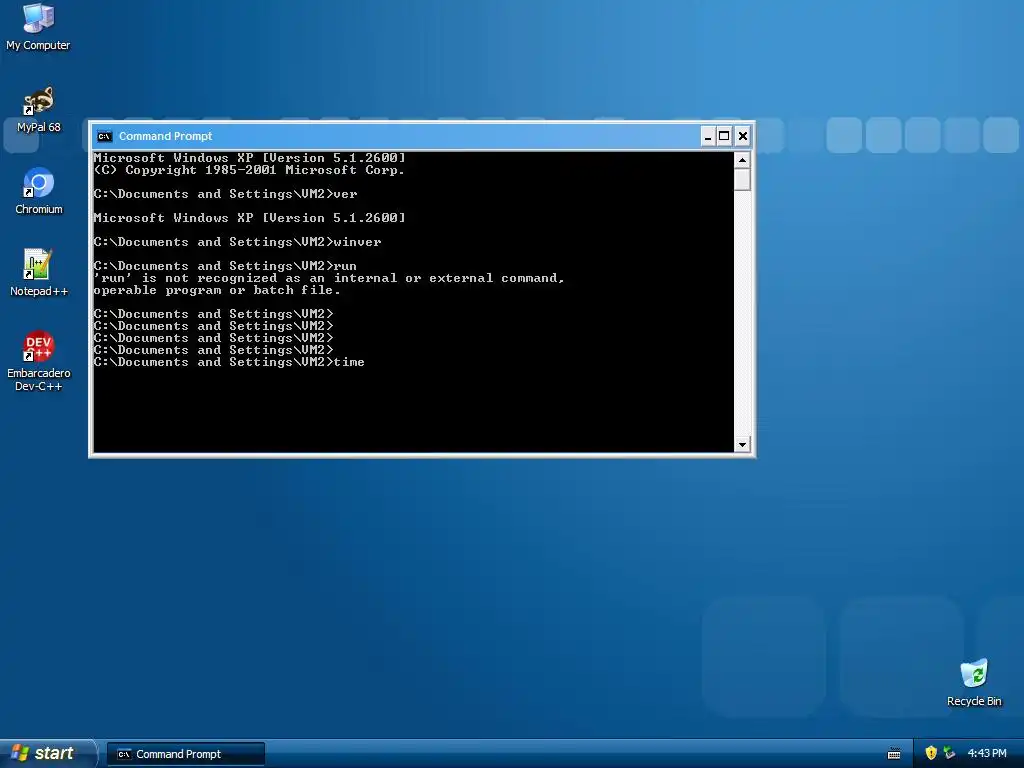Click the console scrollbar up arrow
The height and width of the screenshot is (768, 1024).
pyautogui.click(x=742, y=159)
